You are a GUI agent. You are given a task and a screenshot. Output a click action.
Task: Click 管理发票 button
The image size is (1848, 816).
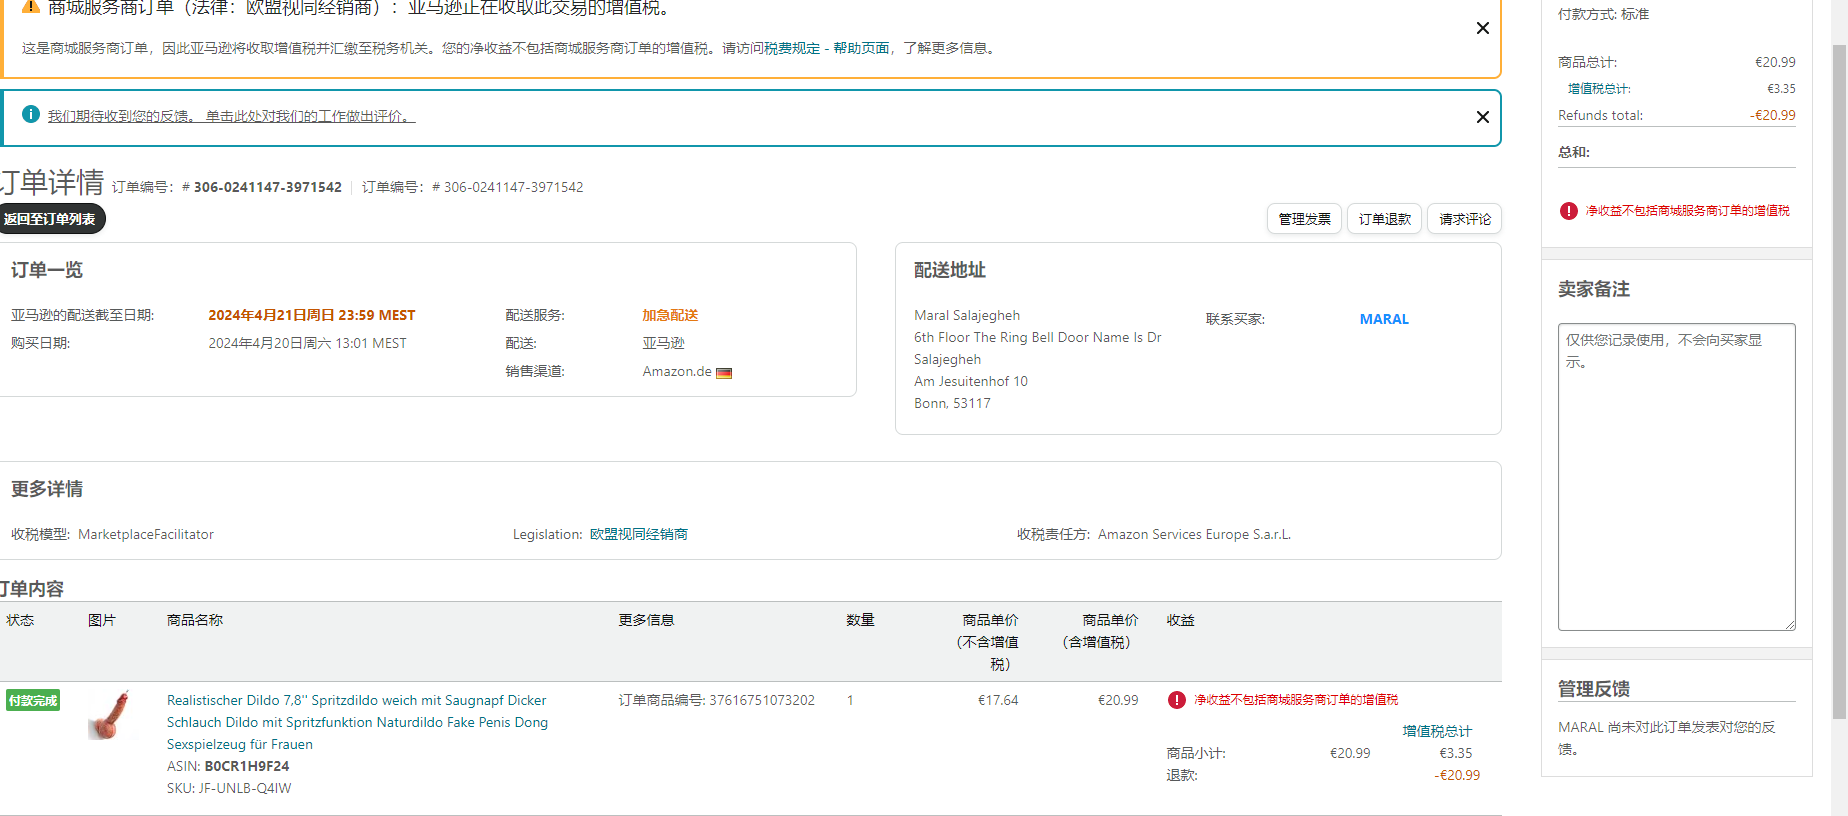(1304, 219)
